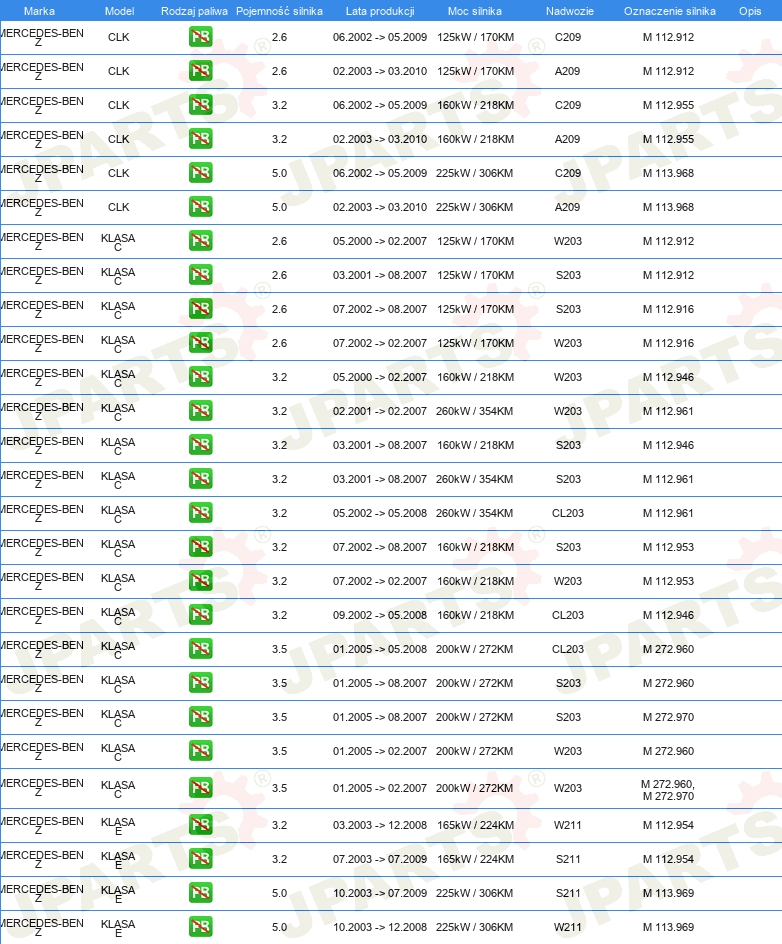This screenshot has width=782, height=944.
Task: Select engine code 'M 112.955' in C209 row
Action: point(668,105)
